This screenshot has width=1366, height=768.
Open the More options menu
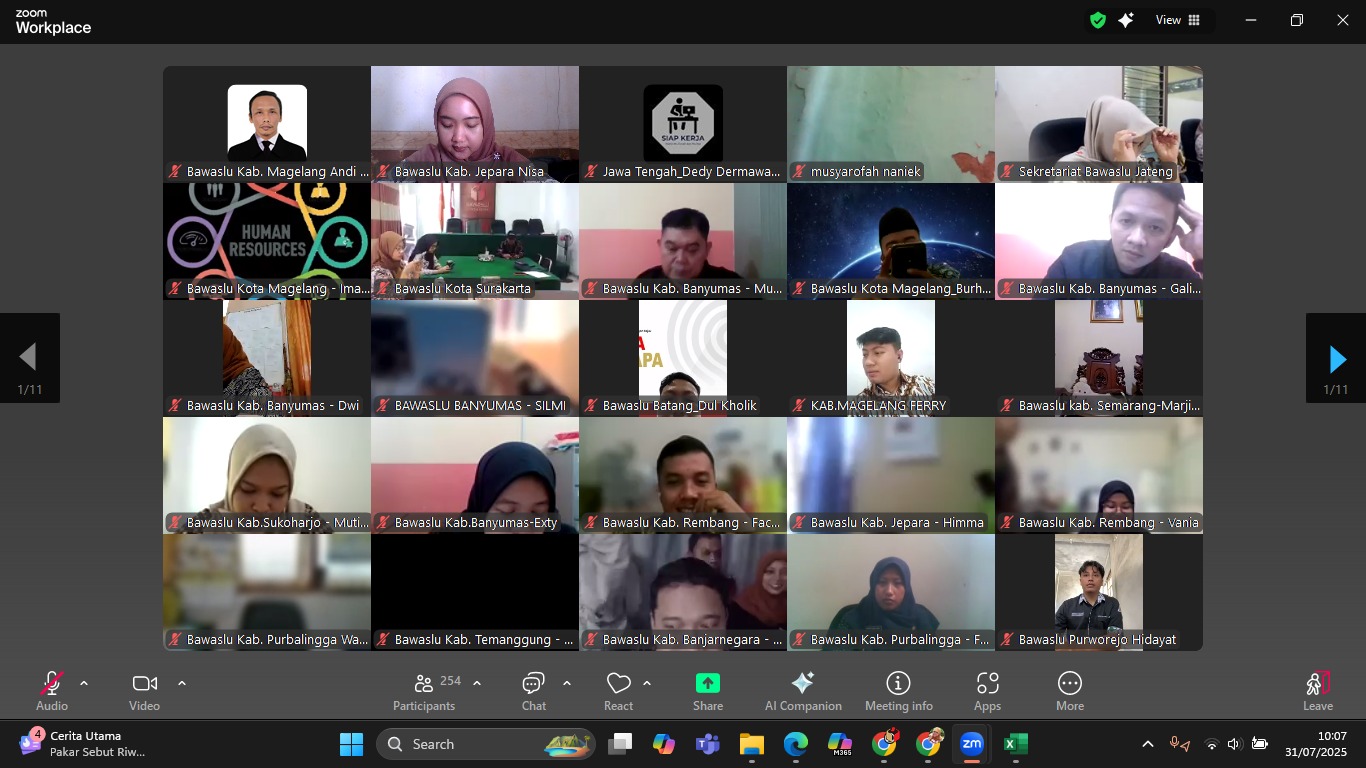(1069, 690)
